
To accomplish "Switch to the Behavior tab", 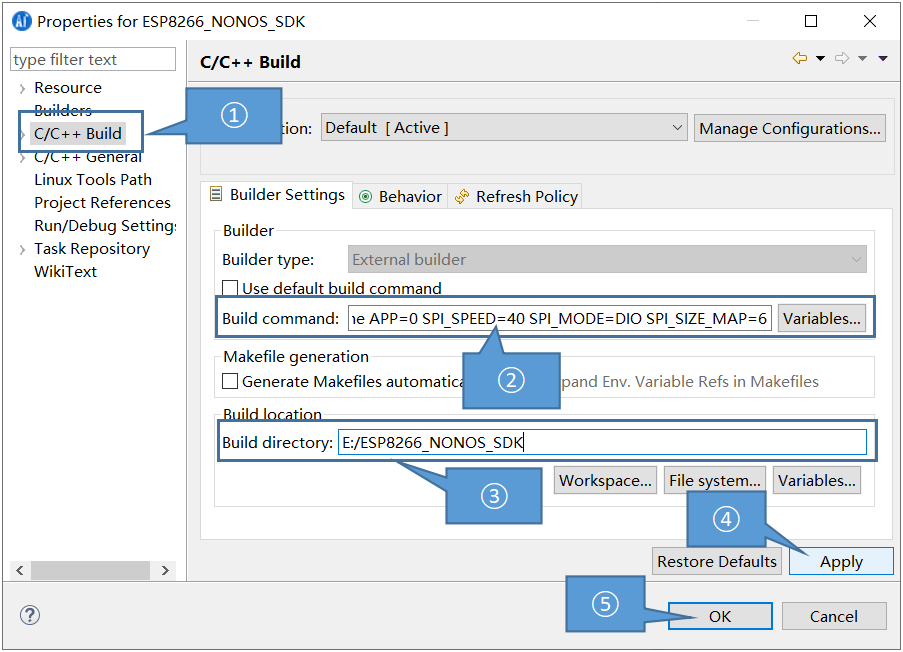I will click(x=400, y=197).
